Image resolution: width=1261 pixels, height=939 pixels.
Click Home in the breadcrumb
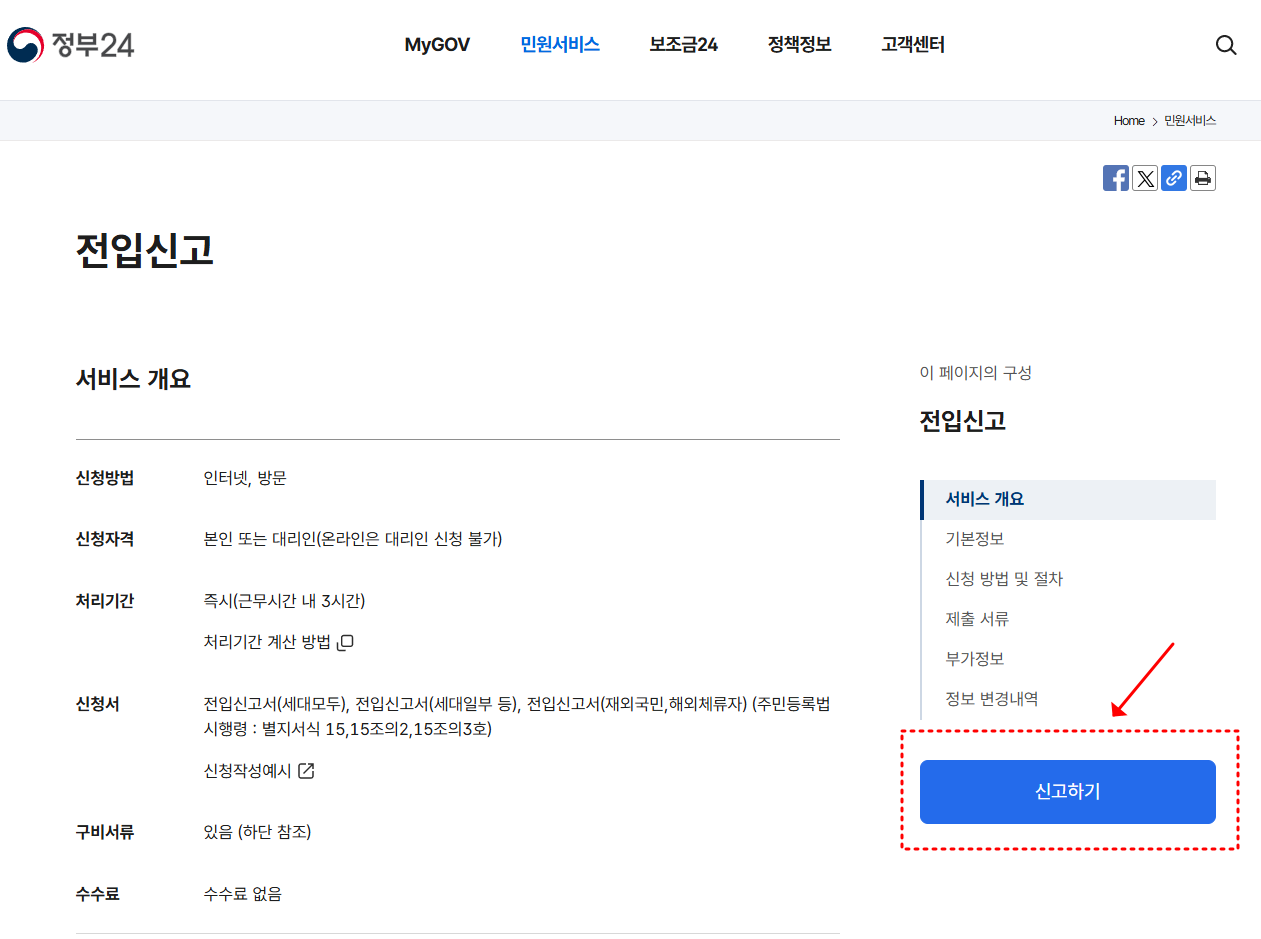coord(1129,120)
